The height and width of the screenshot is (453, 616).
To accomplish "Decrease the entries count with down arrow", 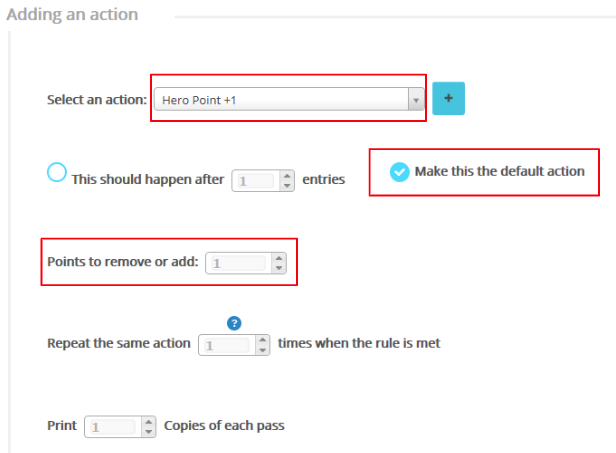I will [287, 186].
